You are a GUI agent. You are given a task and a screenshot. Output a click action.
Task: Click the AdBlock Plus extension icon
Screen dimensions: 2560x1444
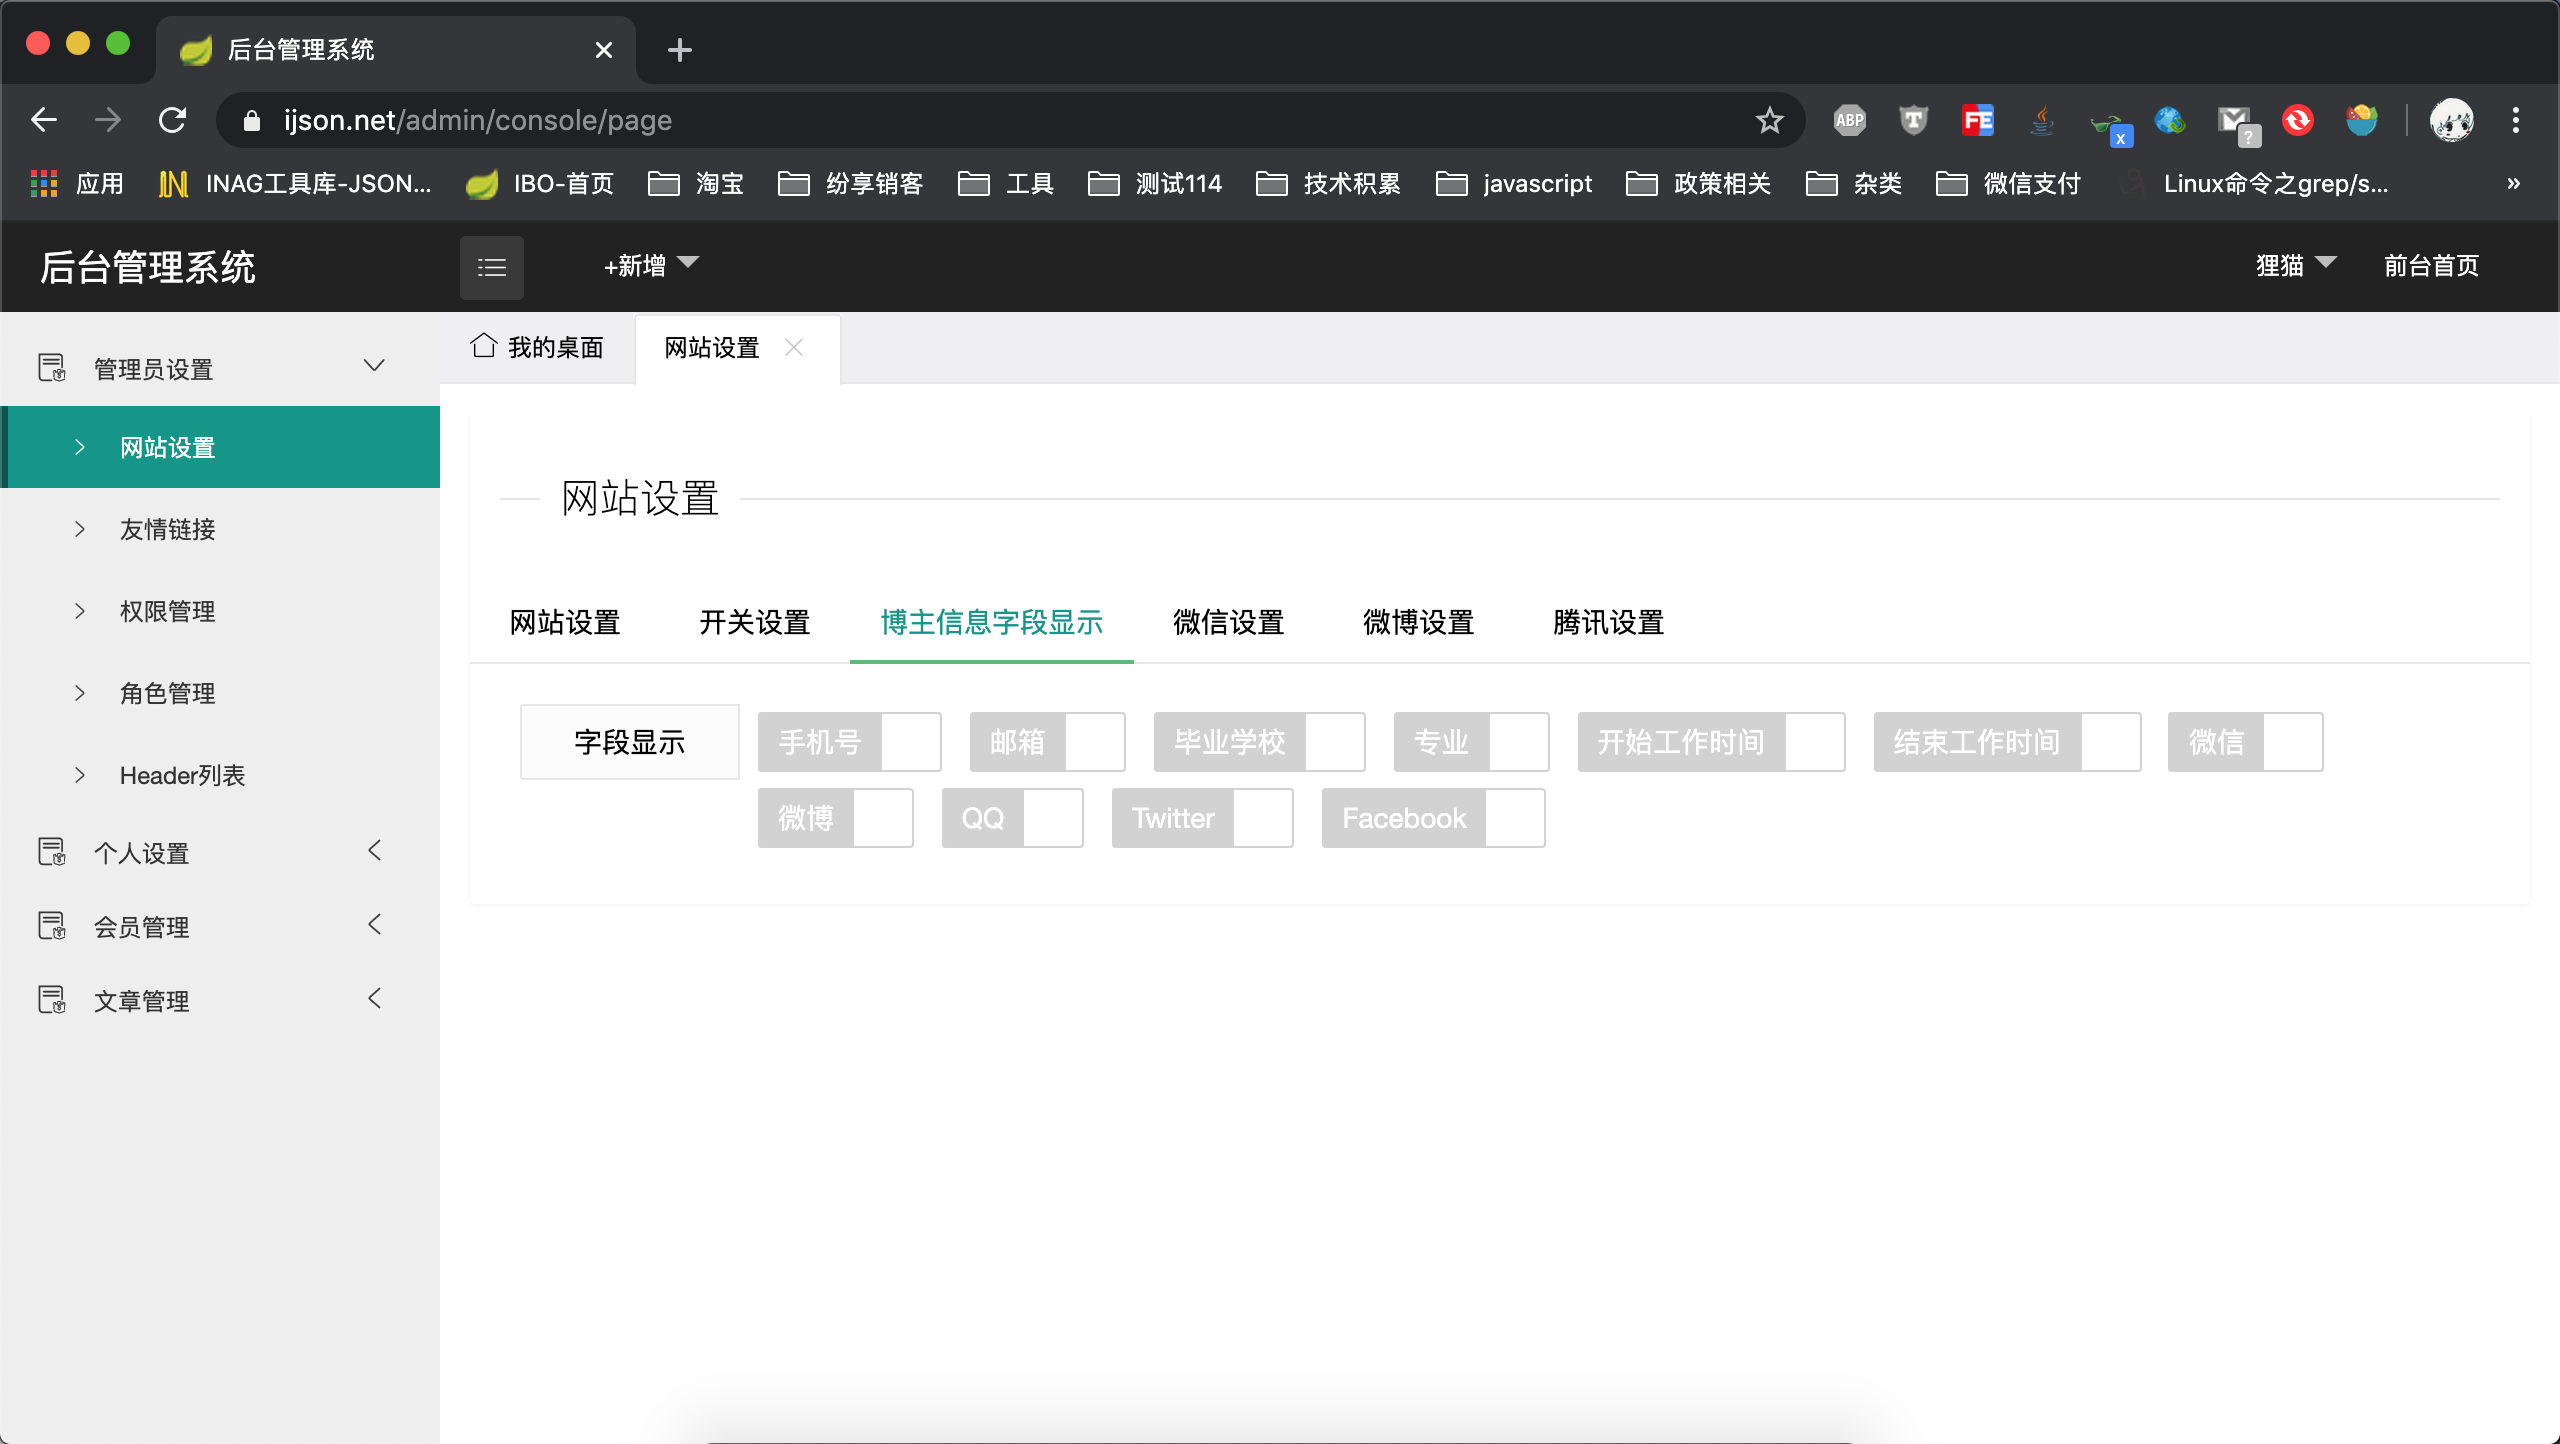pyautogui.click(x=1849, y=121)
